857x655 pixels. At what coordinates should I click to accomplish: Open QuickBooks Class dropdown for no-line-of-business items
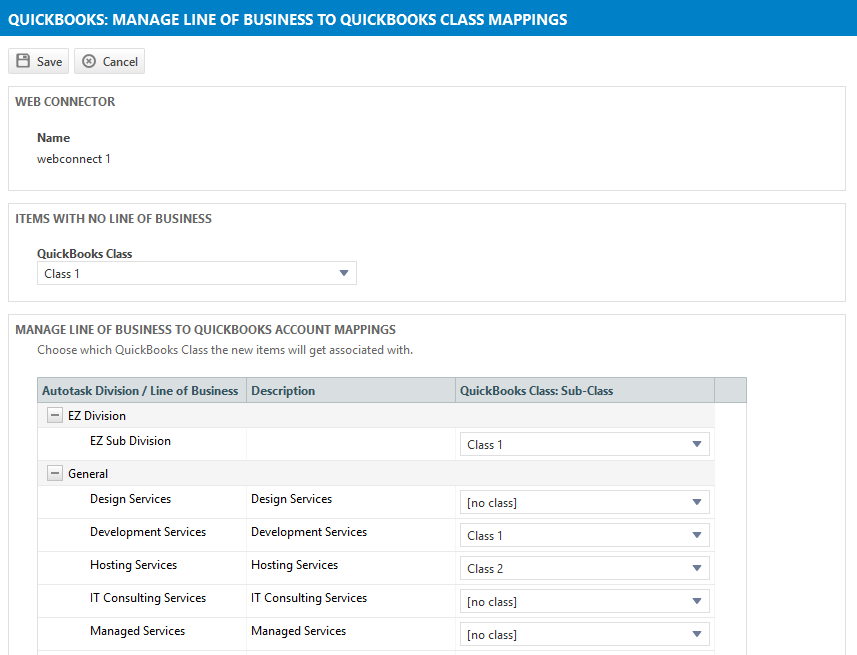tap(196, 274)
